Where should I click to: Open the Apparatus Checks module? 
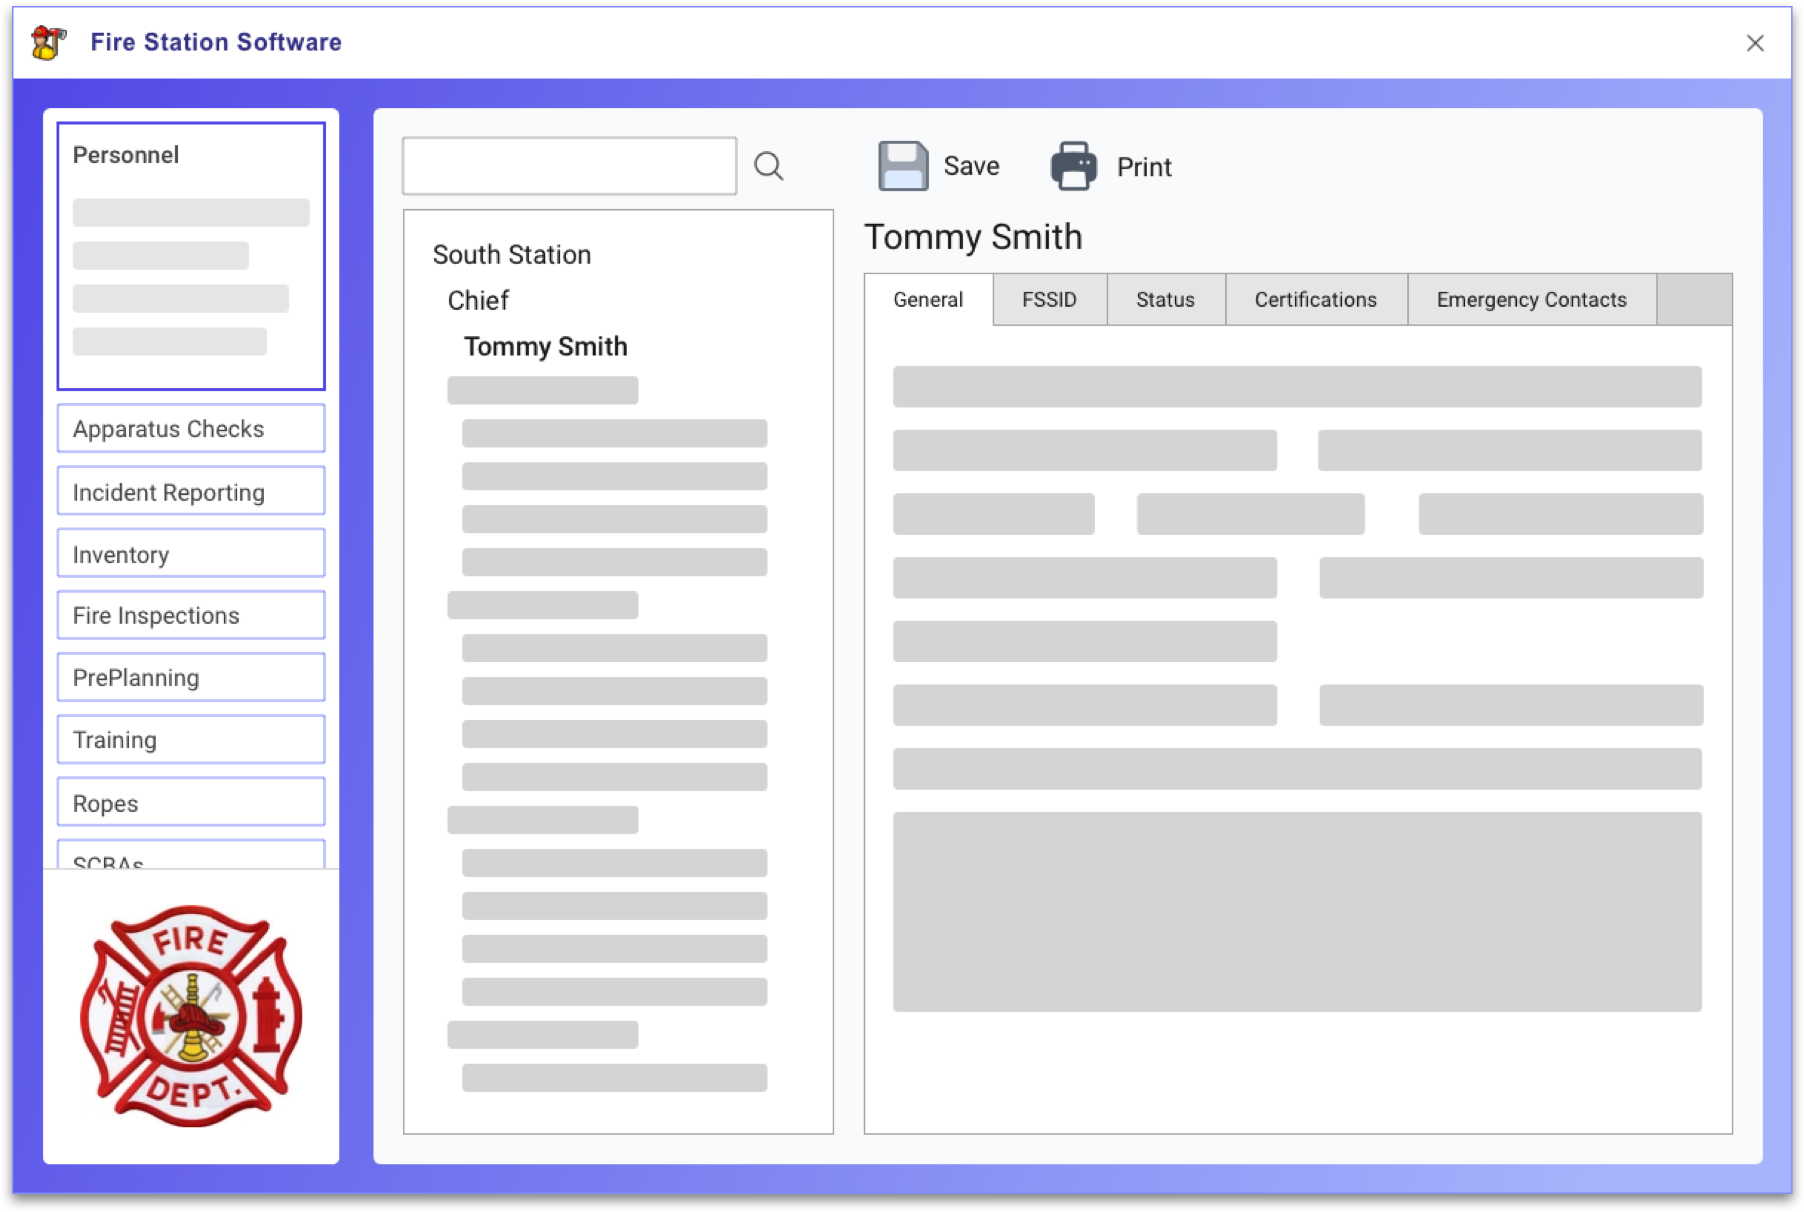click(191, 429)
